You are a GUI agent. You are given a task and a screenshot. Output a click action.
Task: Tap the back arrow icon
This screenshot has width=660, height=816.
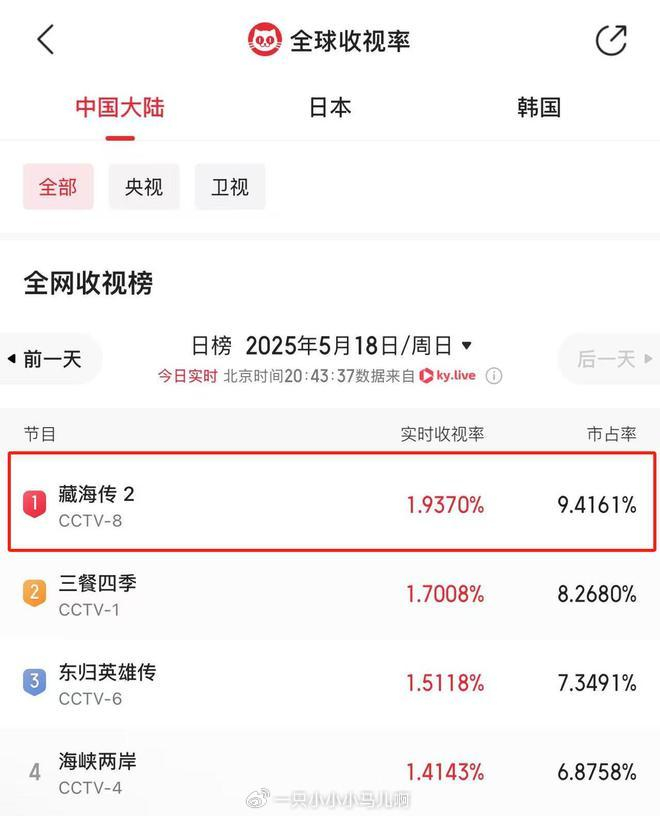(x=45, y=40)
